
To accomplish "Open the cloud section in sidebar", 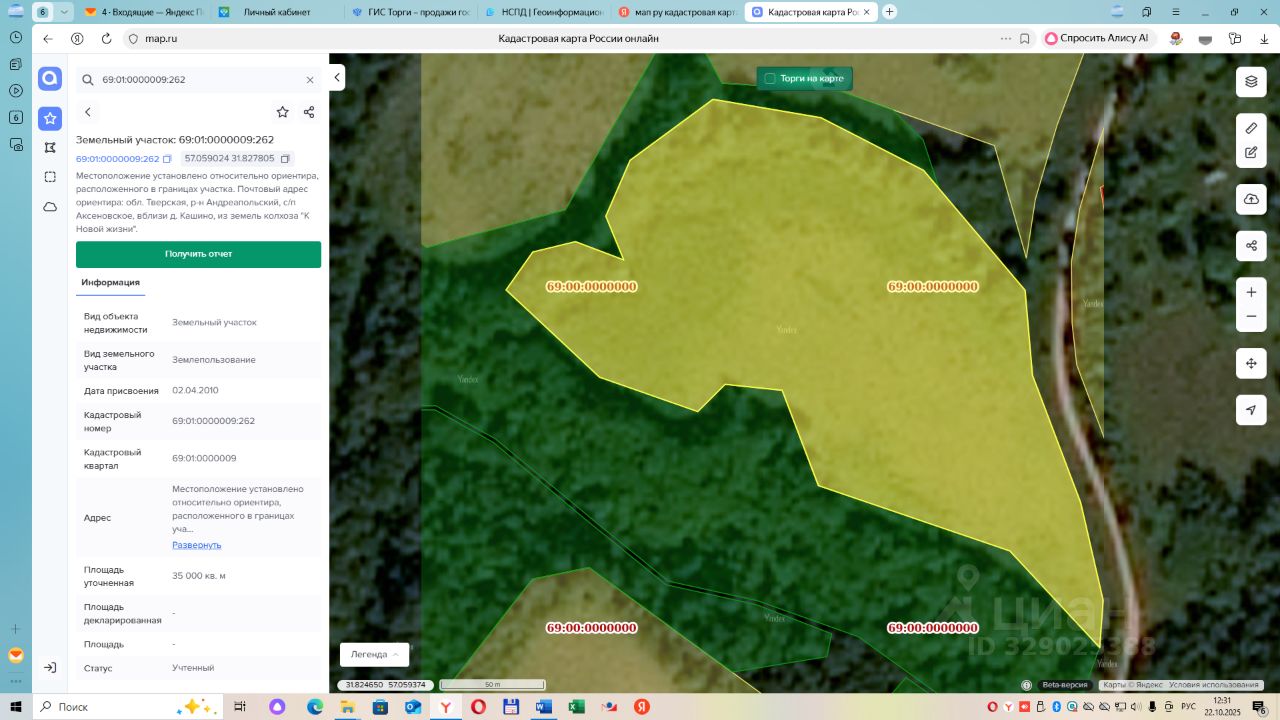I will 50,207.
